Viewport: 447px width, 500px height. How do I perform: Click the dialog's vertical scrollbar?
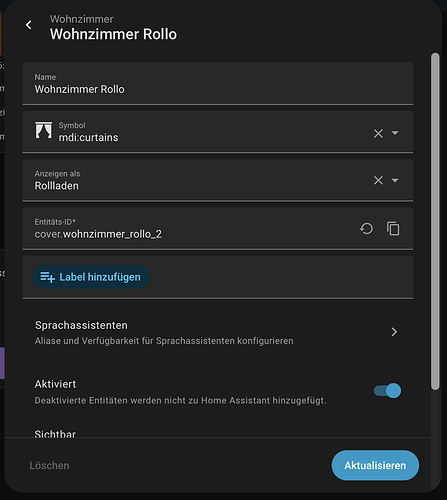[435, 221]
